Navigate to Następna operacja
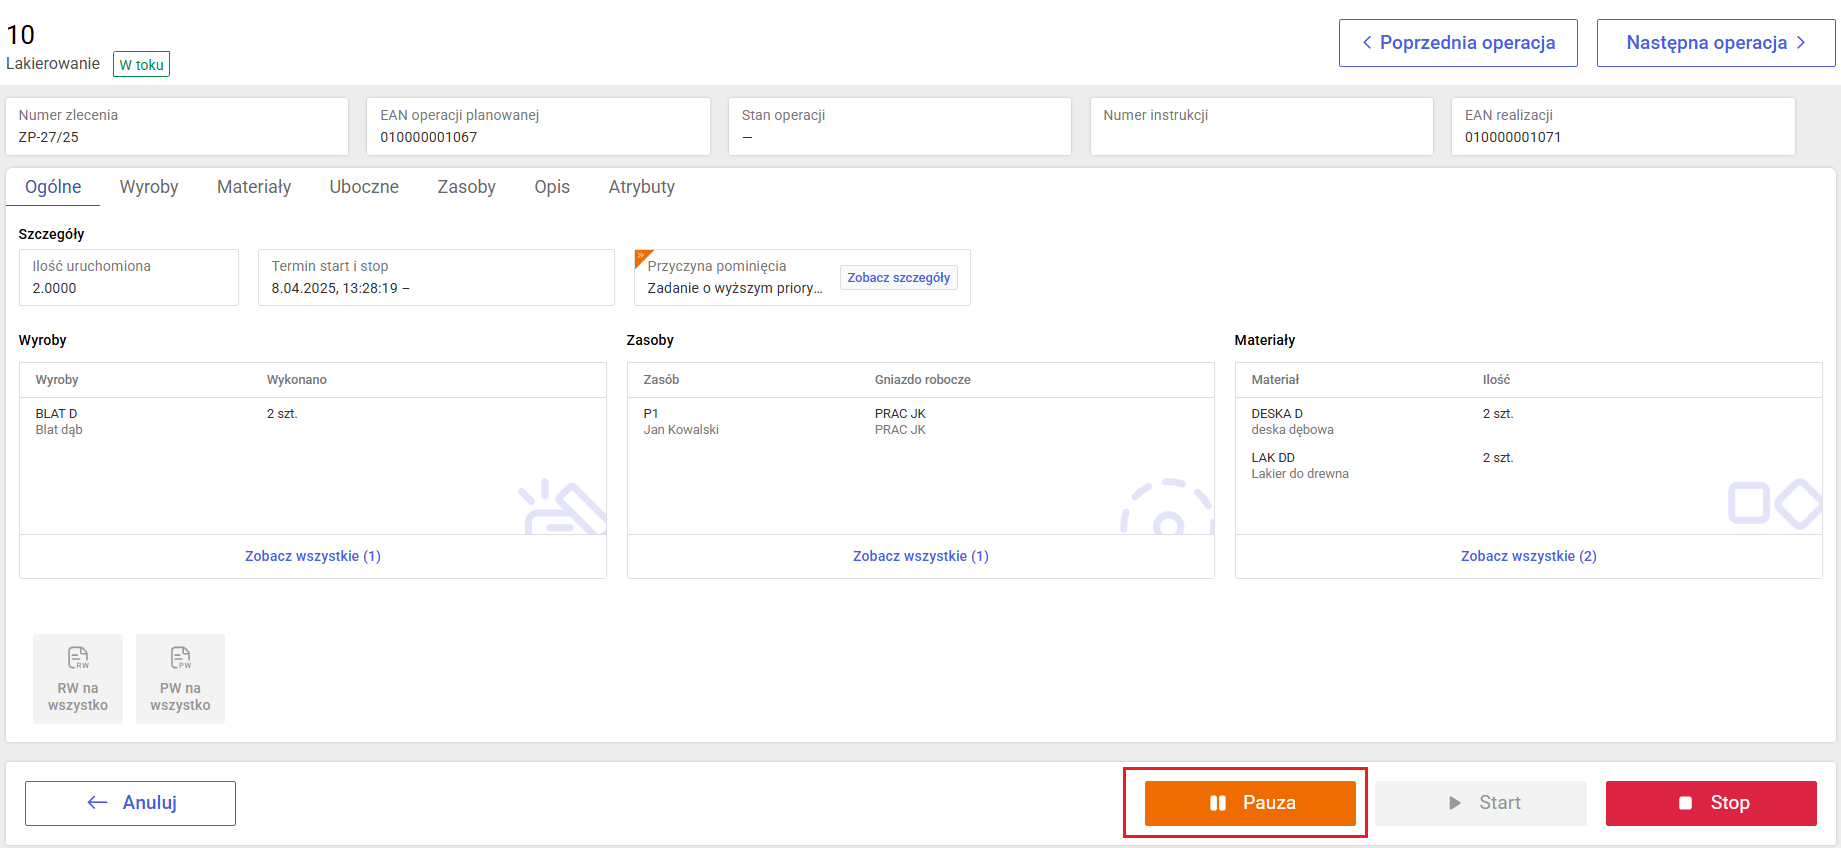 (x=1715, y=43)
